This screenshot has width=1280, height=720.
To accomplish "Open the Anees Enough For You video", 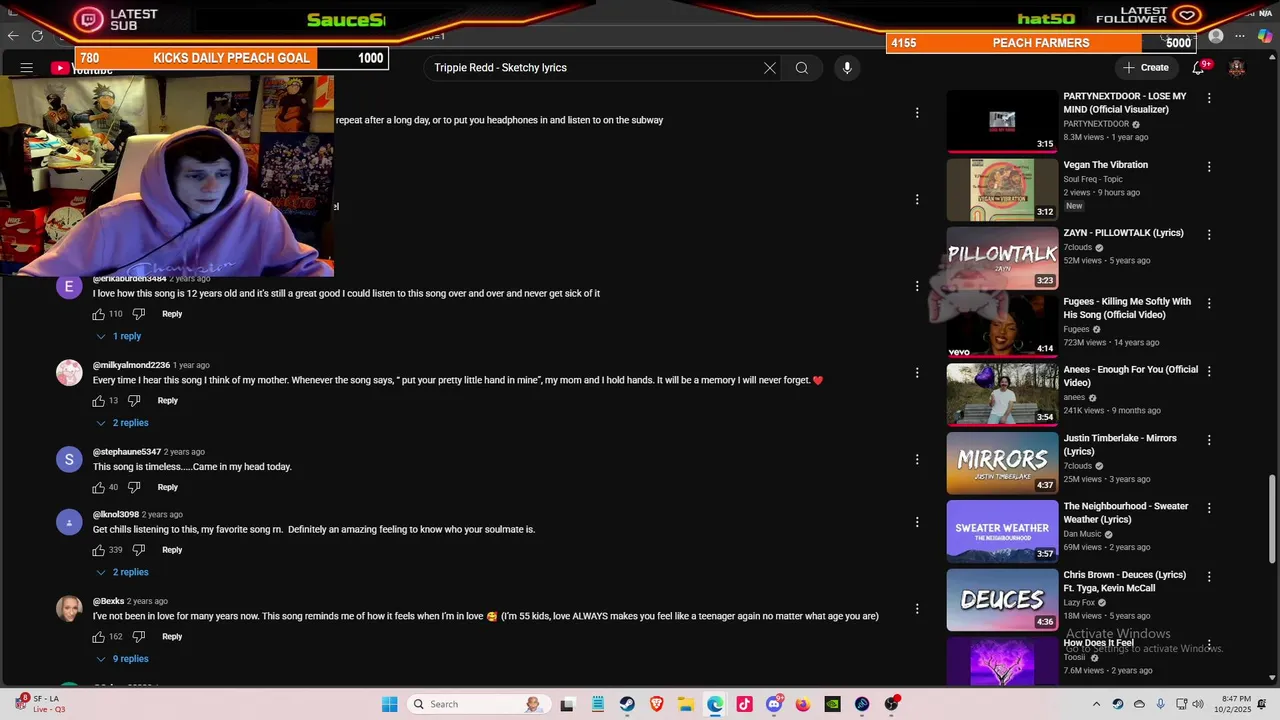I will [1130, 376].
